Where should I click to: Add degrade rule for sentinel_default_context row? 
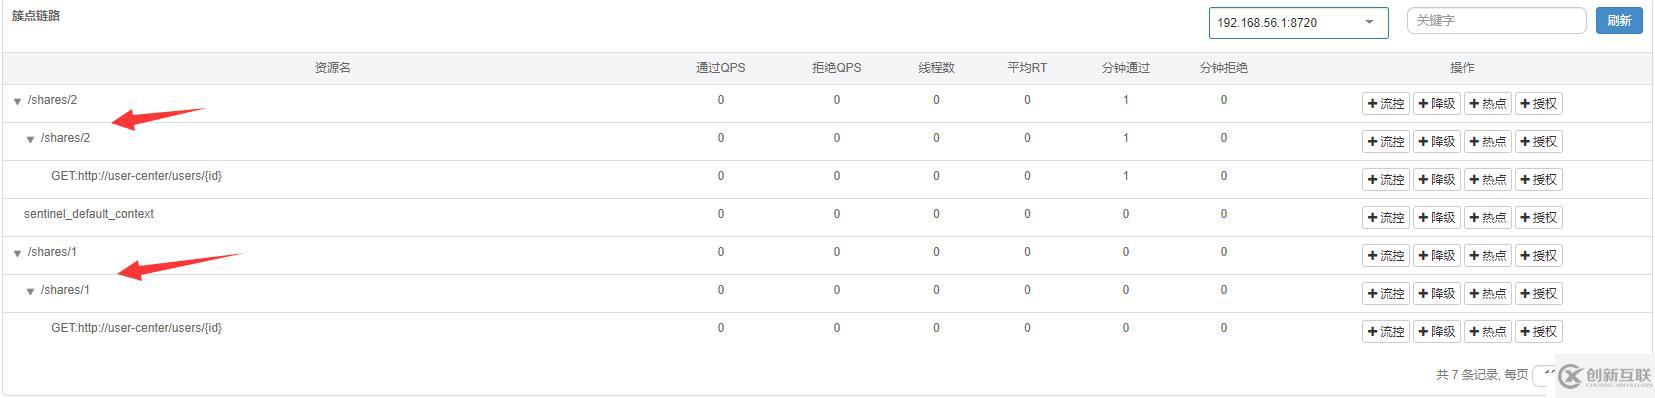pos(1437,218)
